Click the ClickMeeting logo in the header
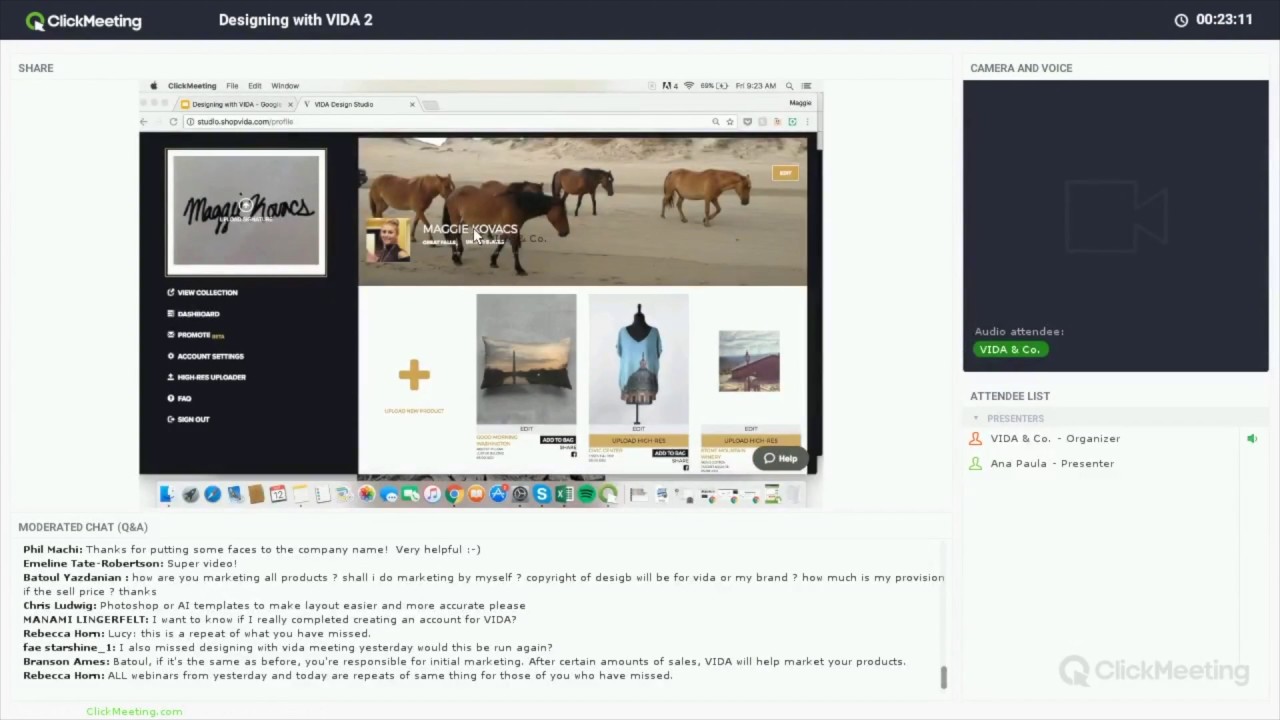This screenshot has width=1280, height=720. tap(84, 20)
